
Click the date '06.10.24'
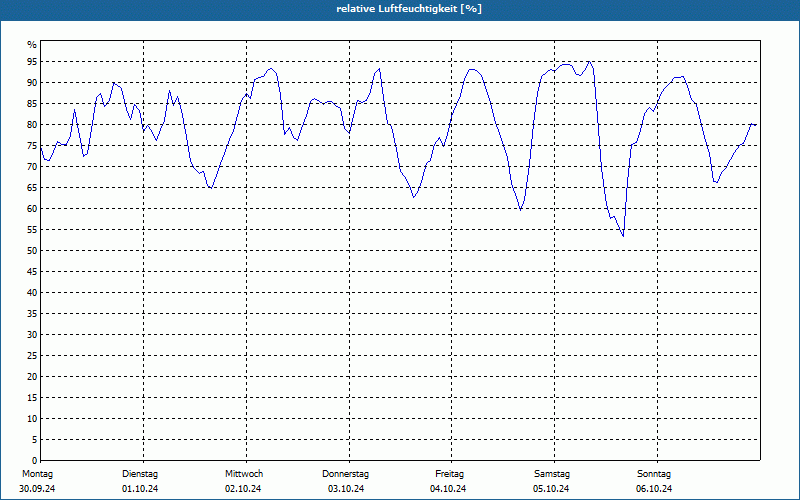click(654, 489)
